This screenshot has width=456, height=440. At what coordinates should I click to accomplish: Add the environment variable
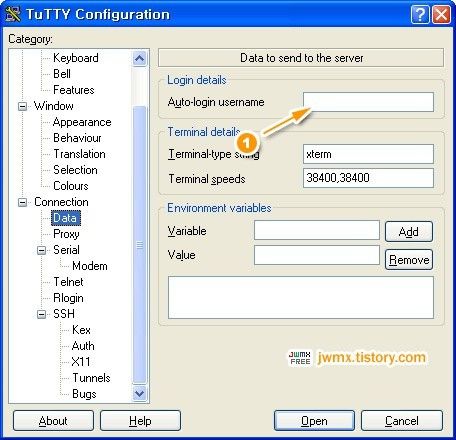(409, 231)
